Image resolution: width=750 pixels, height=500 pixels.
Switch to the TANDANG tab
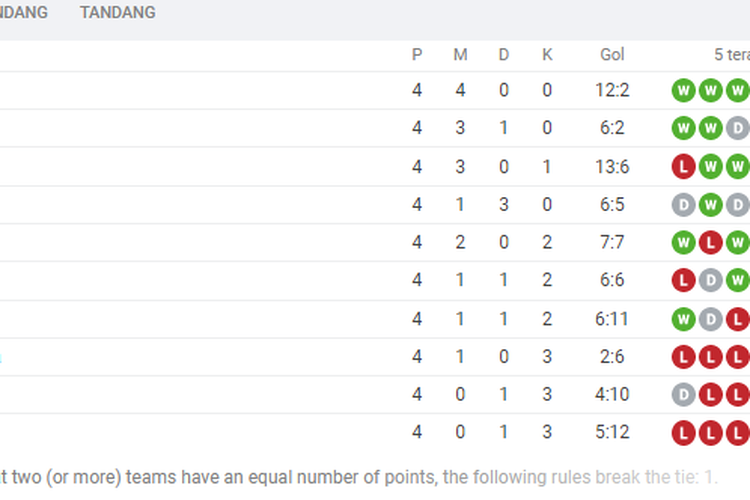tap(118, 13)
